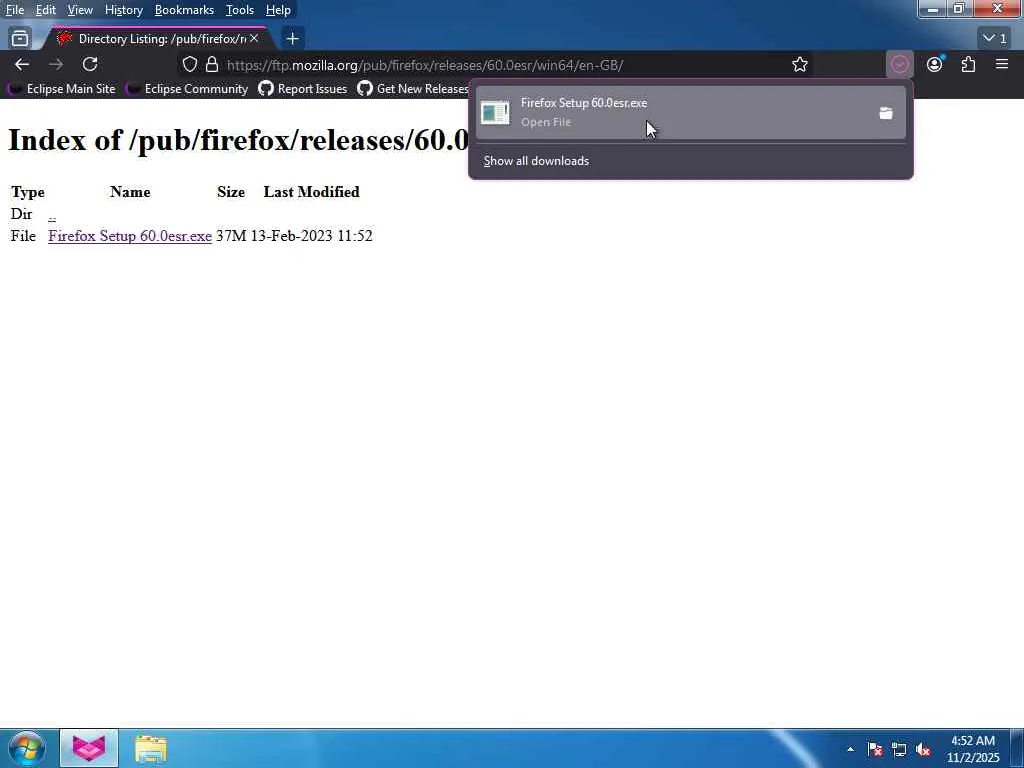Open the tab manager icon beside the tabs
This screenshot has width=1024, height=768.
pyautogui.click(x=20, y=39)
